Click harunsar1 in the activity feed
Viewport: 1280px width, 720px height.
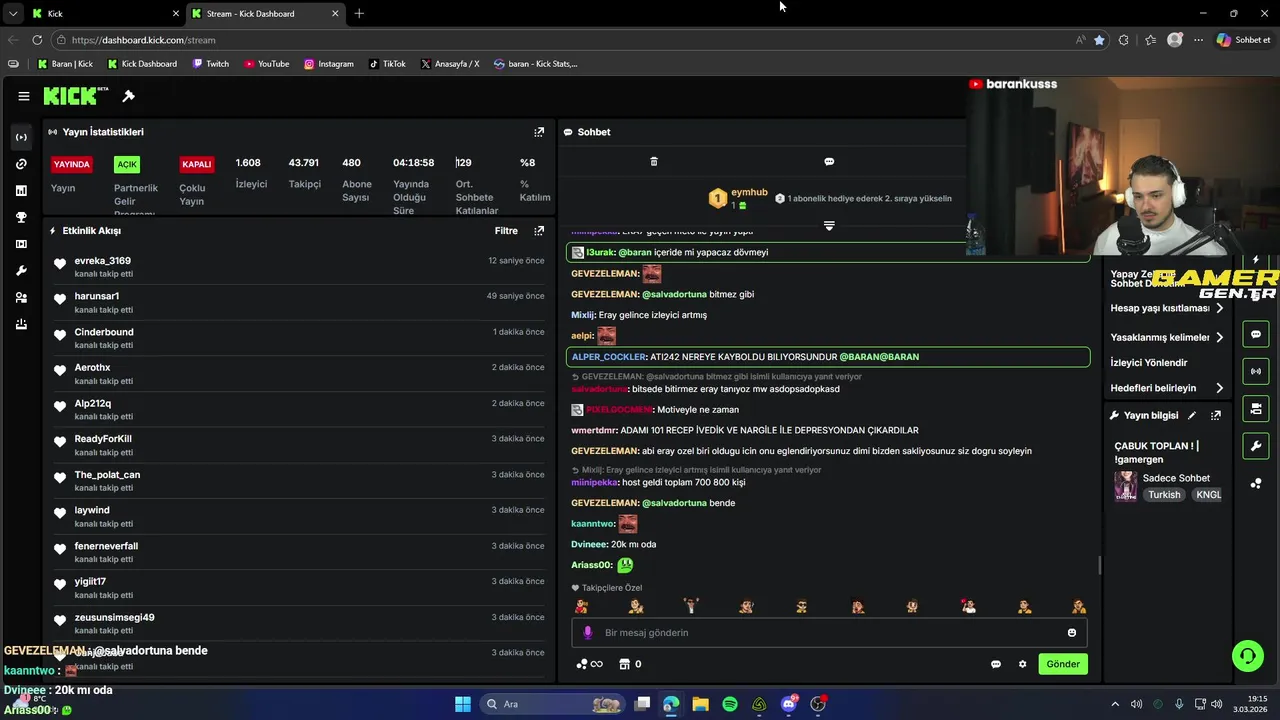(96, 296)
